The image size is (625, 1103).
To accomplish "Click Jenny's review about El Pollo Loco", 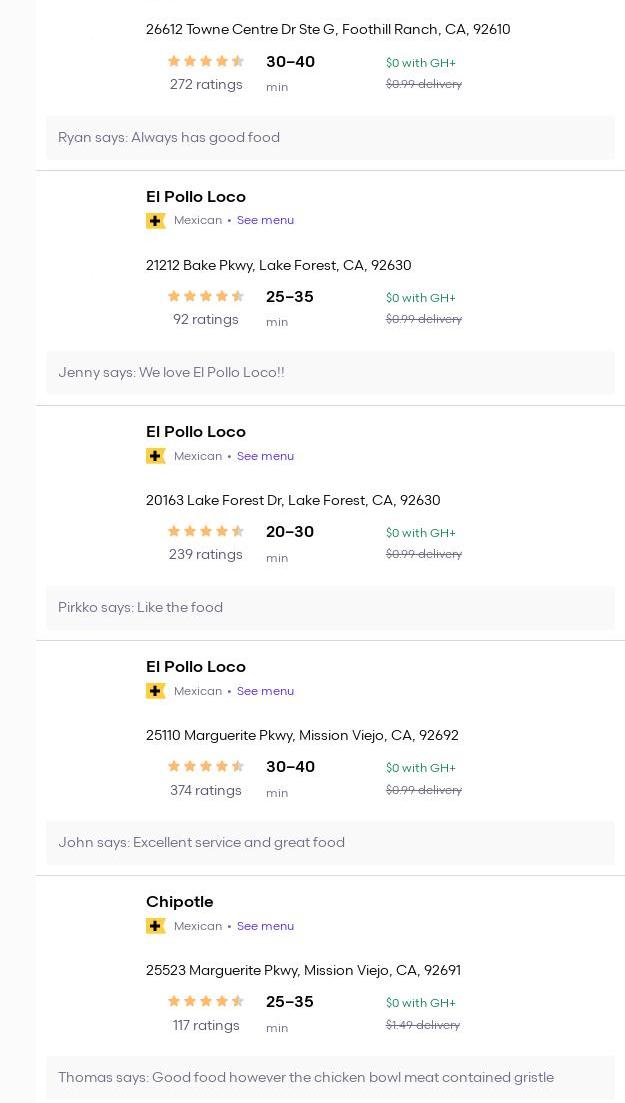I will [171, 373].
